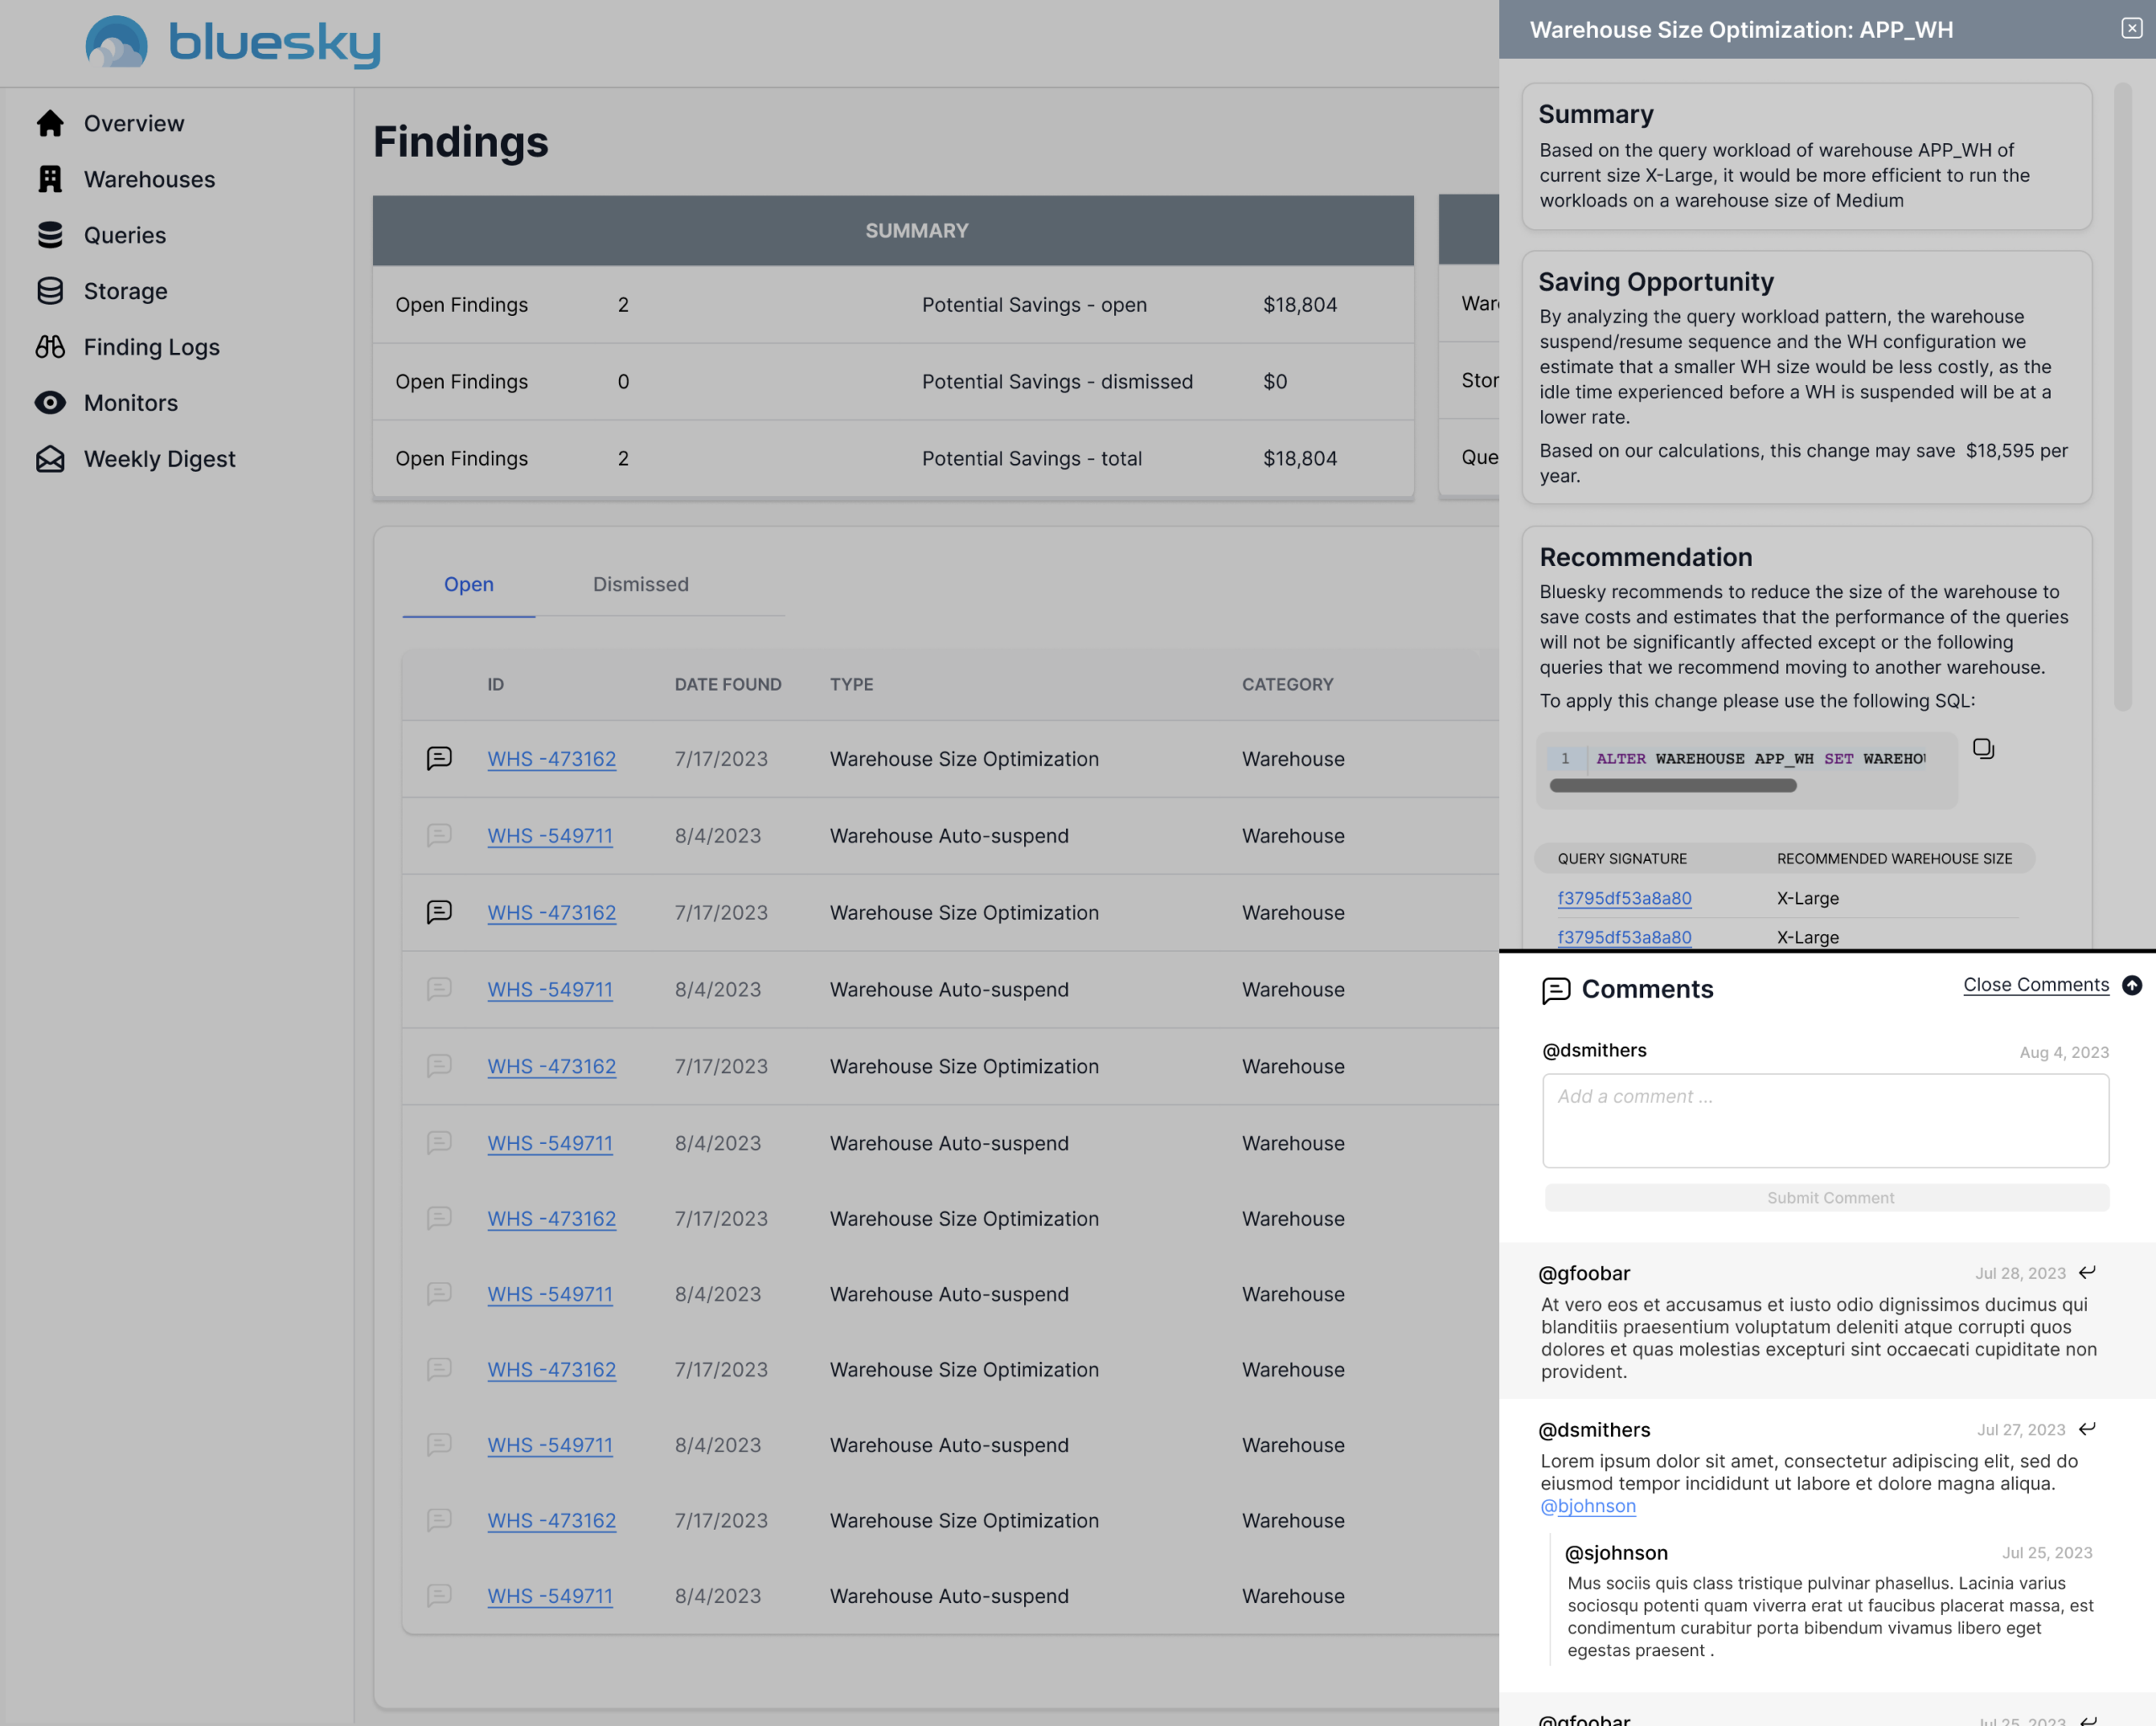2156x1726 pixels.
Task: Focus the Add a comment field
Action: [x=1825, y=1120]
